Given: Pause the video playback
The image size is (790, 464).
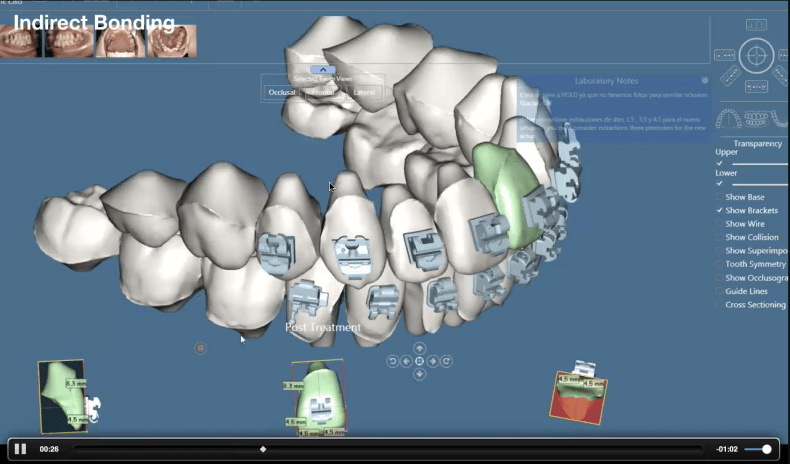Looking at the screenshot, I should click(20, 449).
